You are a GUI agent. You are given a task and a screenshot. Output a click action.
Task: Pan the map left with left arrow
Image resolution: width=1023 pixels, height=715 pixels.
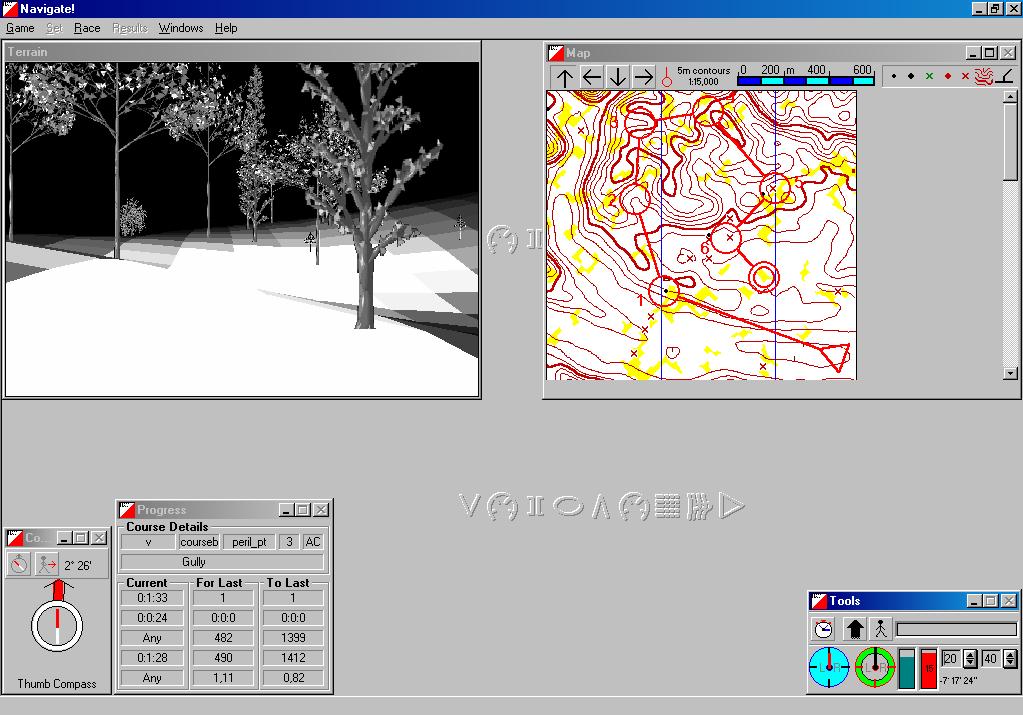point(591,77)
